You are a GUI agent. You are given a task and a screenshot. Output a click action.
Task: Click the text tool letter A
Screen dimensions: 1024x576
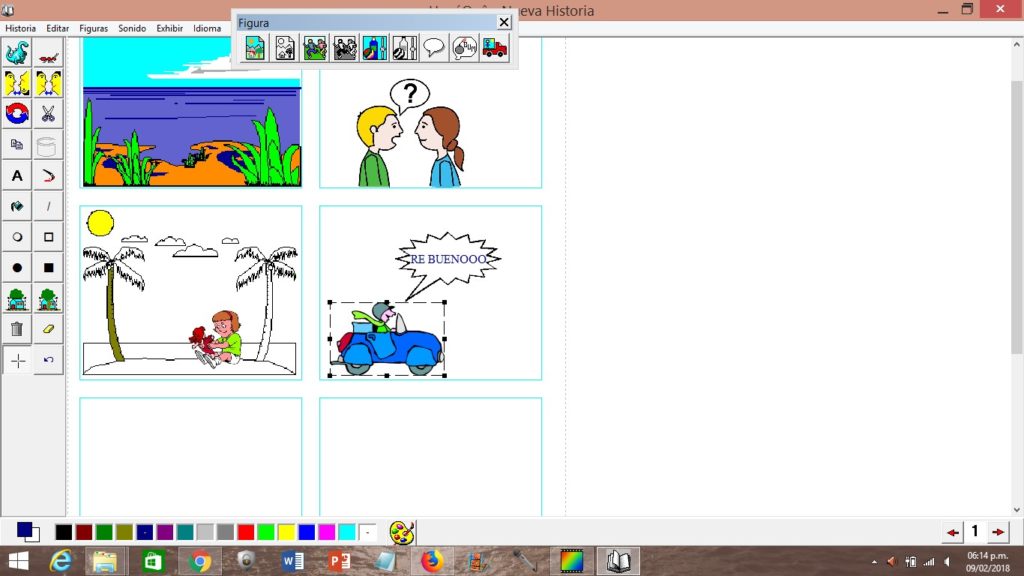point(17,176)
